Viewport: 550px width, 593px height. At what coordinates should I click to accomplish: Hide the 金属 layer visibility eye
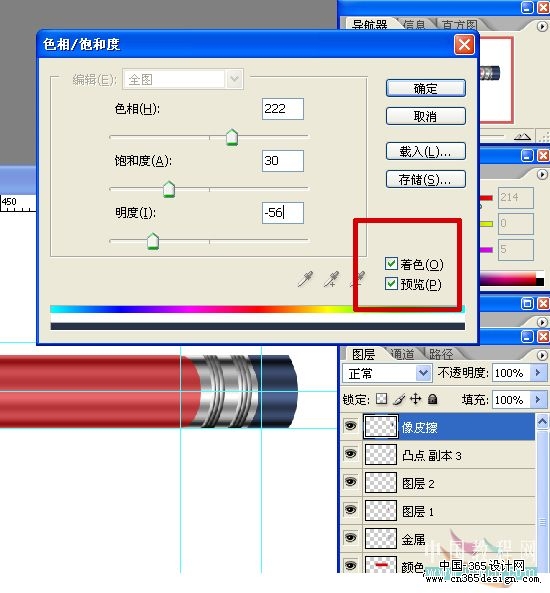[x=351, y=537]
